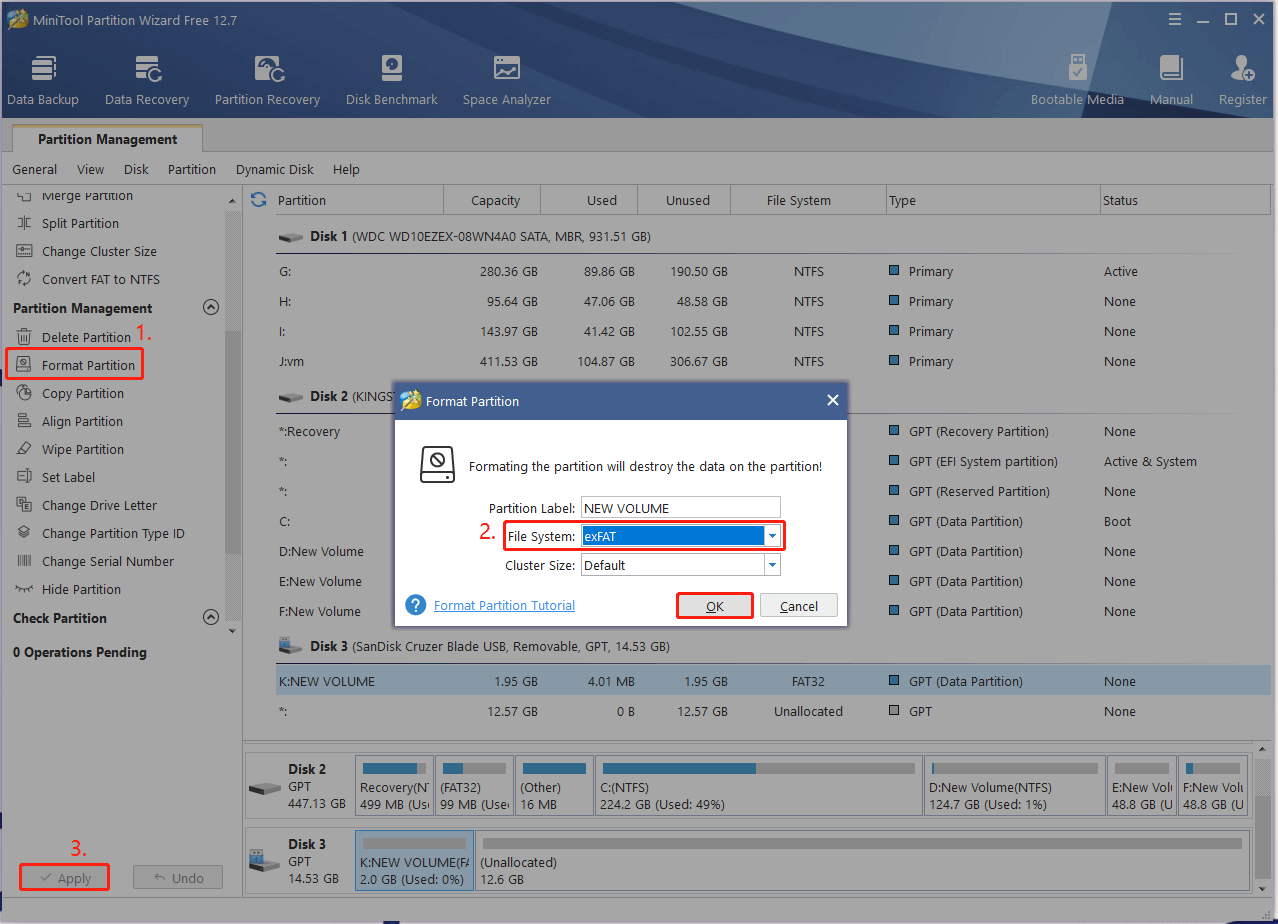This screenshot has width=1278, height=924.
Task: Open the Partition menu
Action: click(x=192, y=169)
